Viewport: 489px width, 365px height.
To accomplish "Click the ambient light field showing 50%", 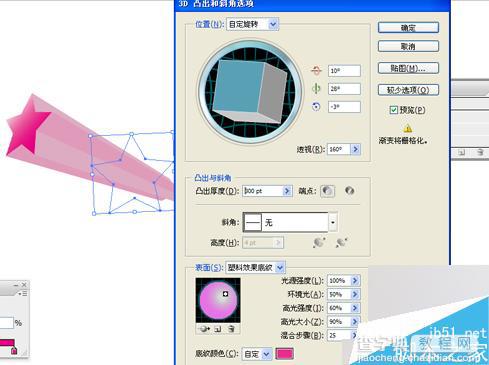I will coord(339,294).
